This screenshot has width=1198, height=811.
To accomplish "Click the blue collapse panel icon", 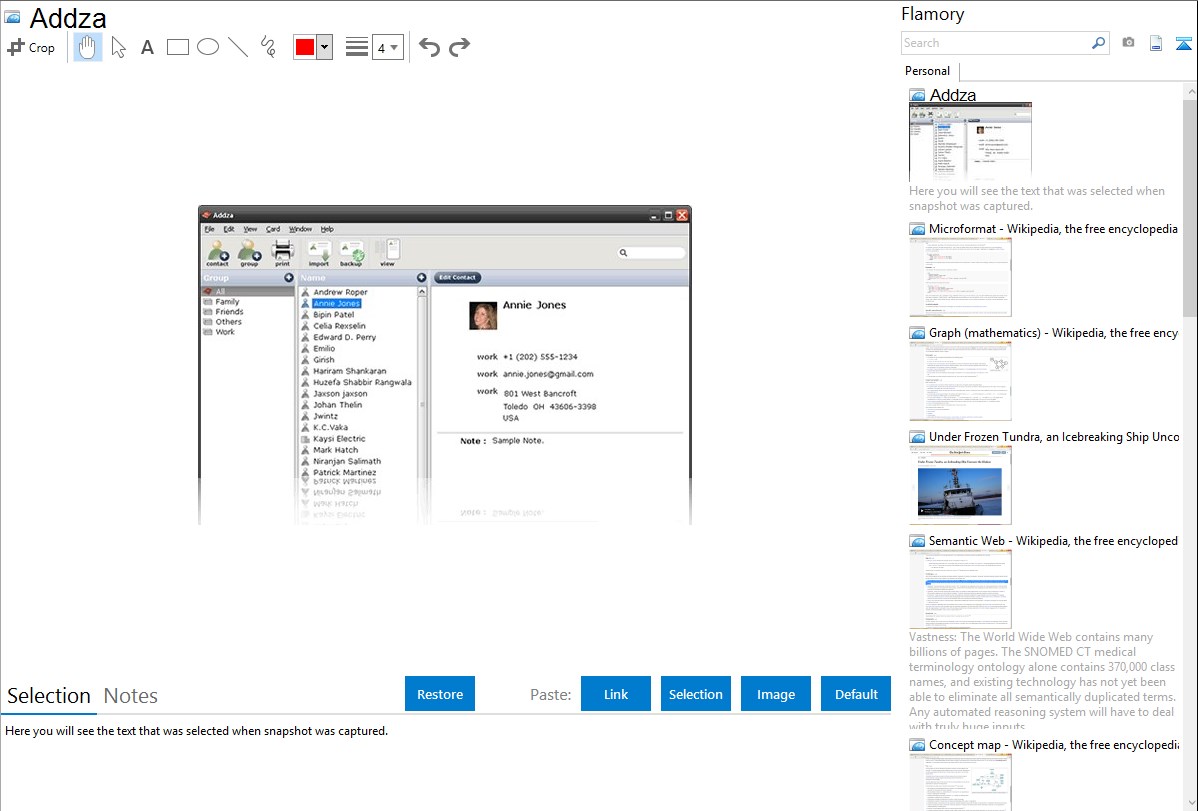I will 1183,44.
